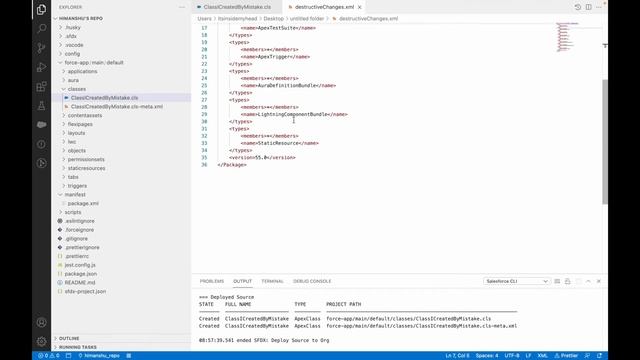Click the editor vertical scrollbar
This screenshot has width=640, height=360.
[x=605, y=142]
